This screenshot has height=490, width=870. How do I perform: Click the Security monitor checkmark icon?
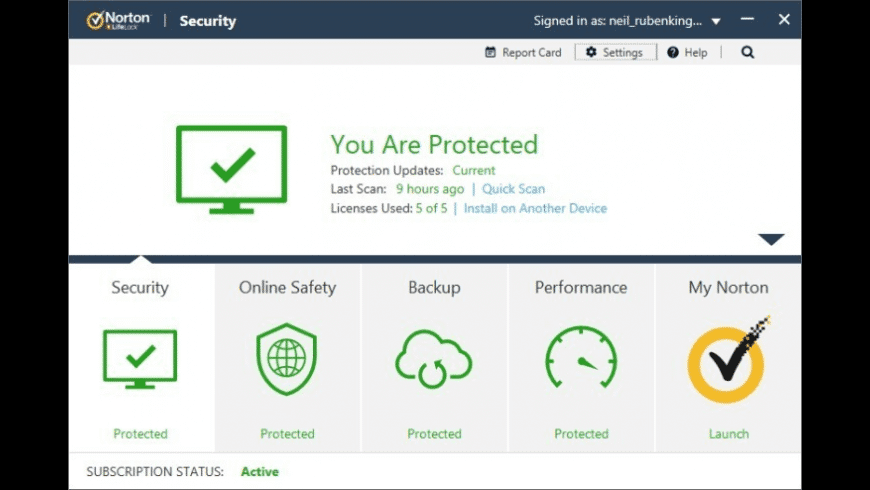pyautogui.click(x=140, y=358)
